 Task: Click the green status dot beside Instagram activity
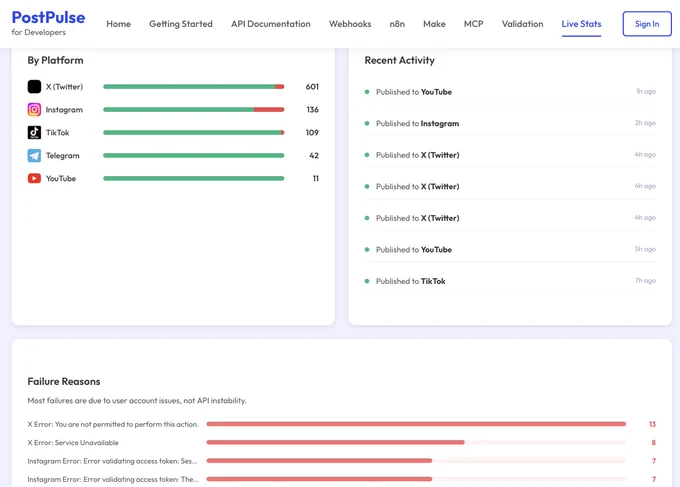click(x=367, y=123)
